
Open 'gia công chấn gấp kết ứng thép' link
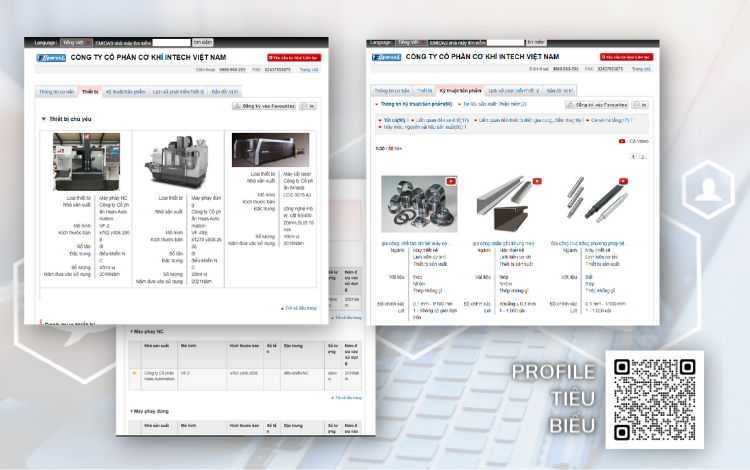(503, 243)
